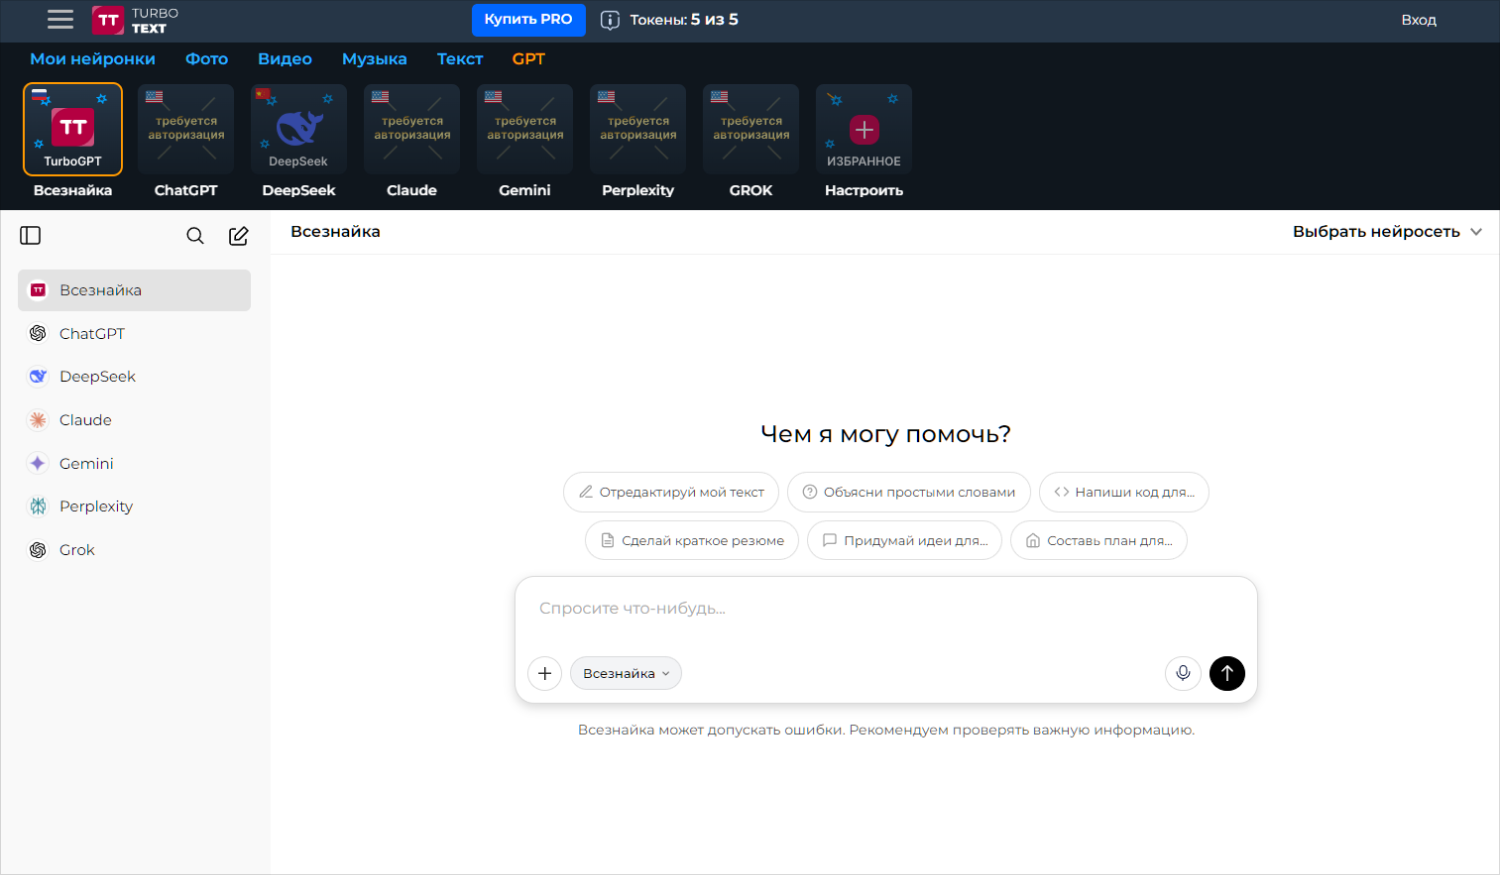The width and height of the screenshot is (1500, 875).
Task: Switch to the GPT tab
Action: point(529,59)
